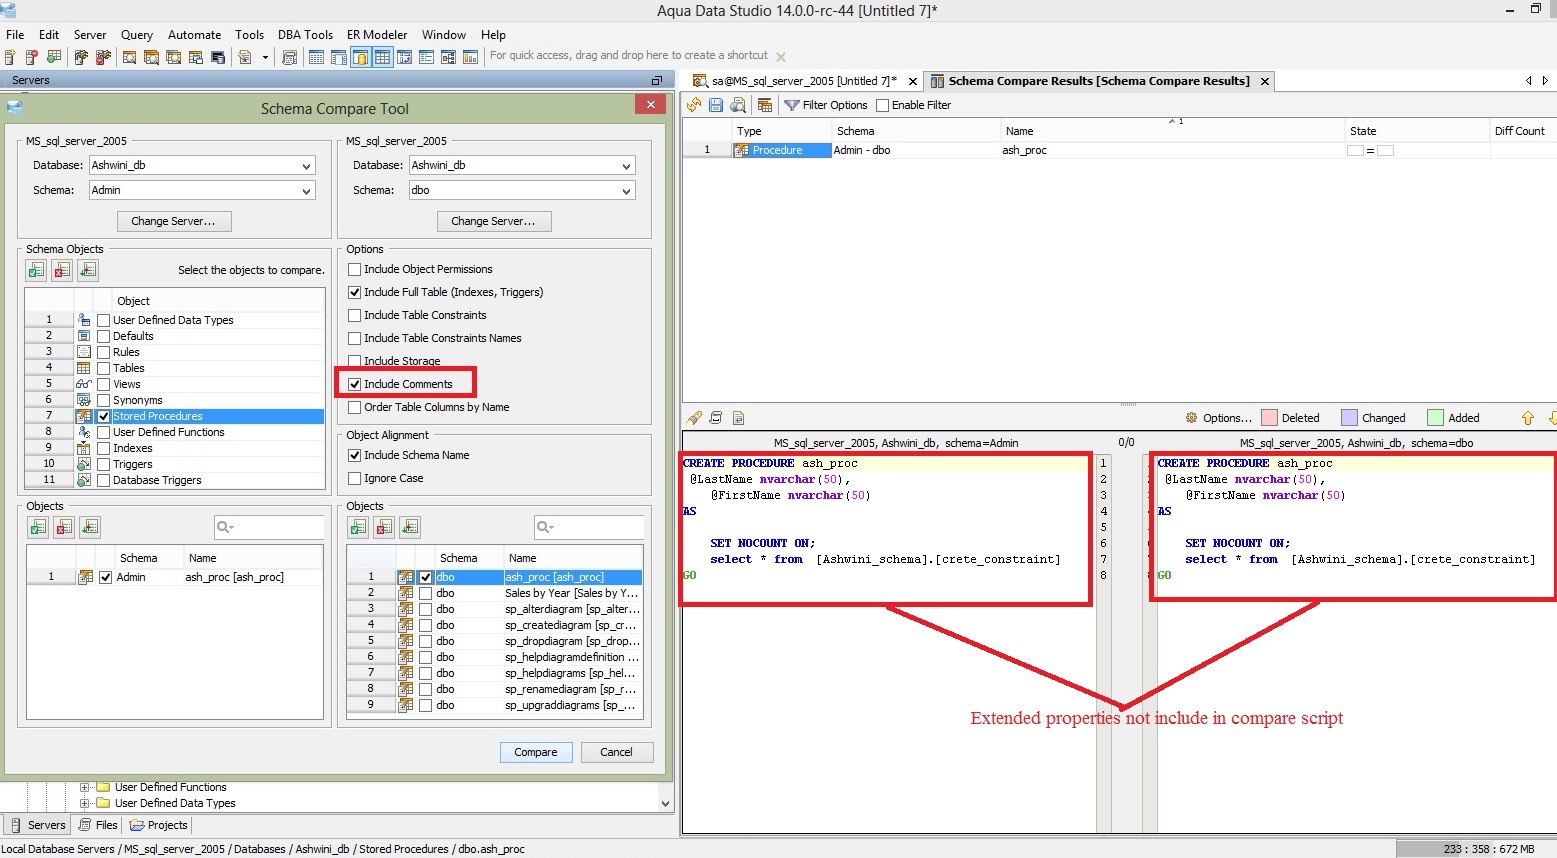Image resolution: width=1557 pixels, height=858 pixels.
Task: Sort results by Diff Count column header
Action: coord(1520,131)
